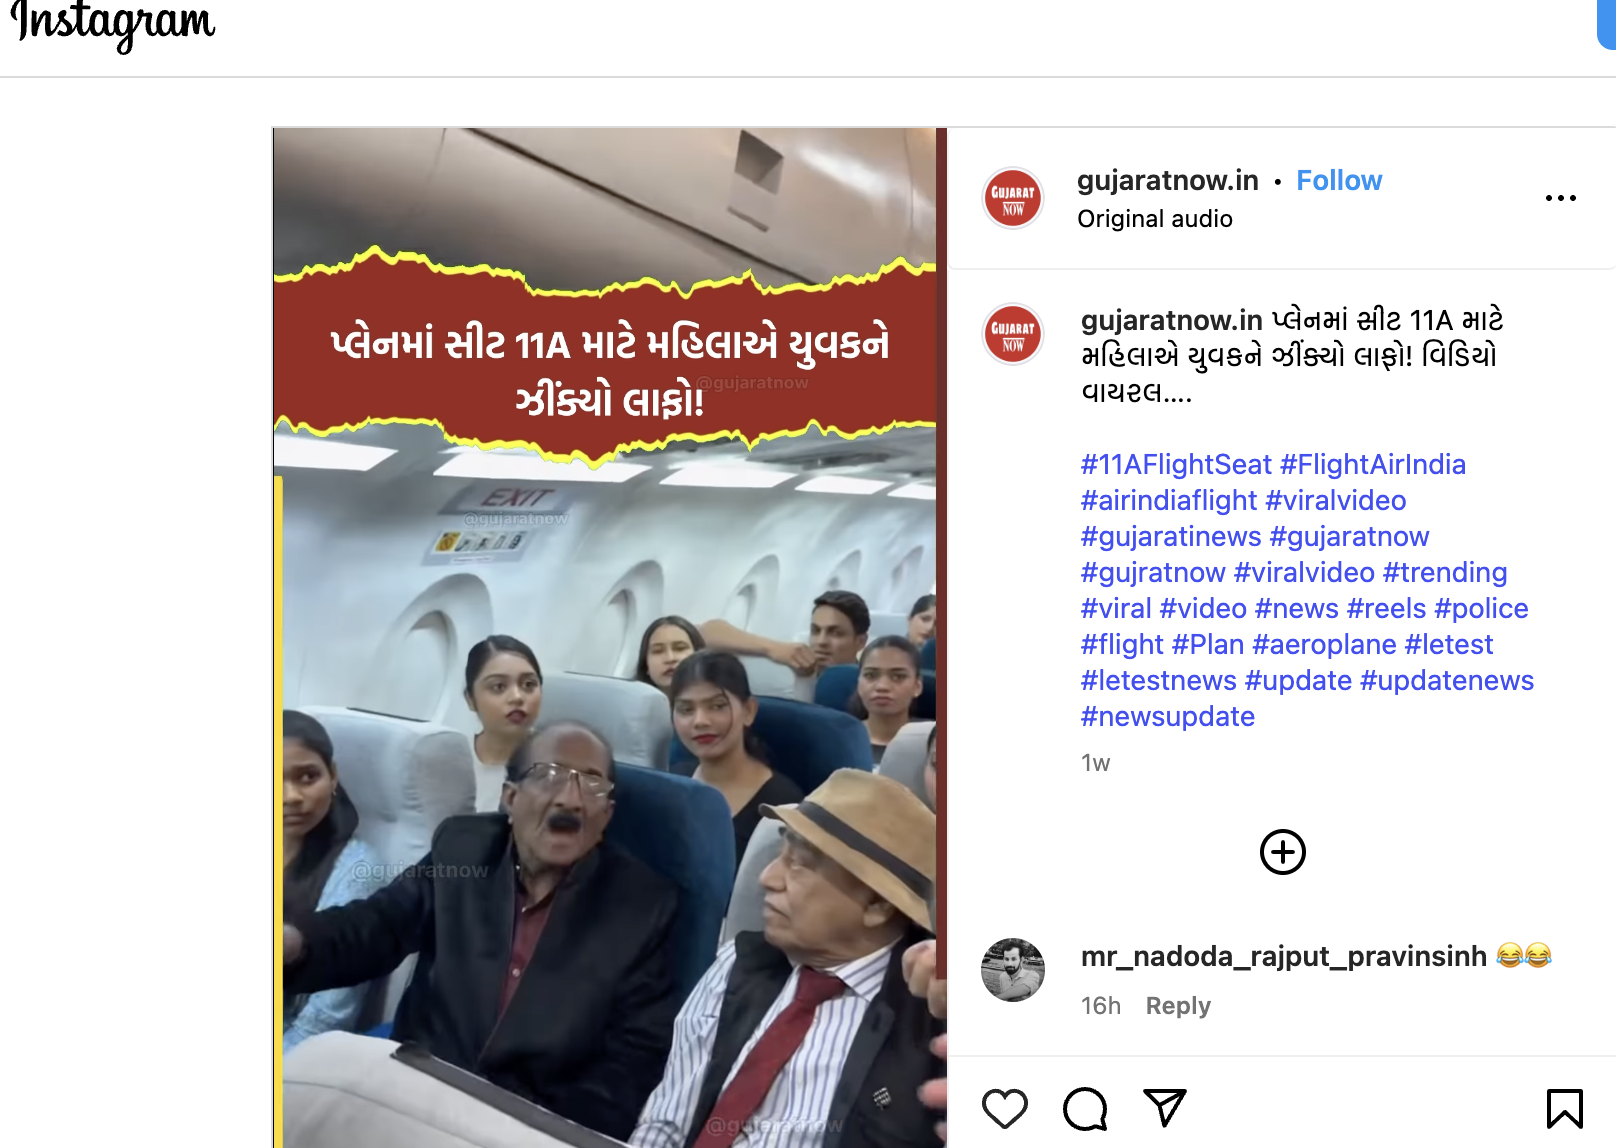Like the post with heart icon

(x=1005, y=1108)
